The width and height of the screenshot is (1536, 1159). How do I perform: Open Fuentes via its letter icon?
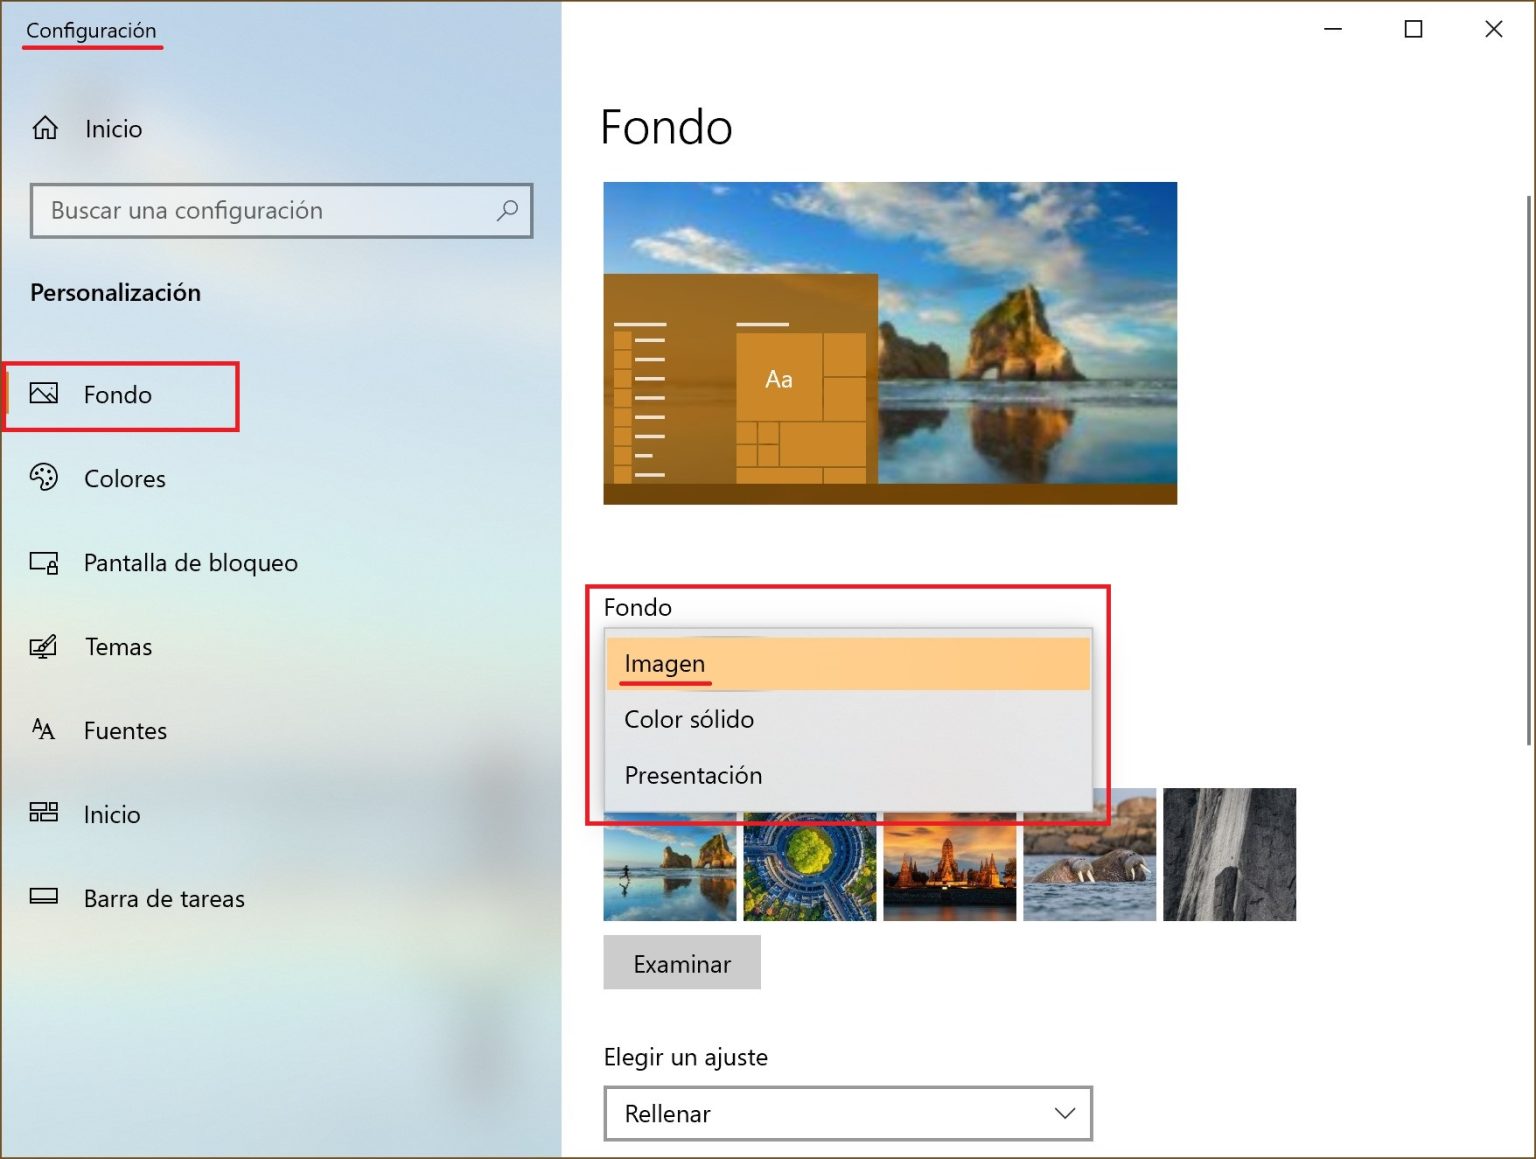point(44,730)
